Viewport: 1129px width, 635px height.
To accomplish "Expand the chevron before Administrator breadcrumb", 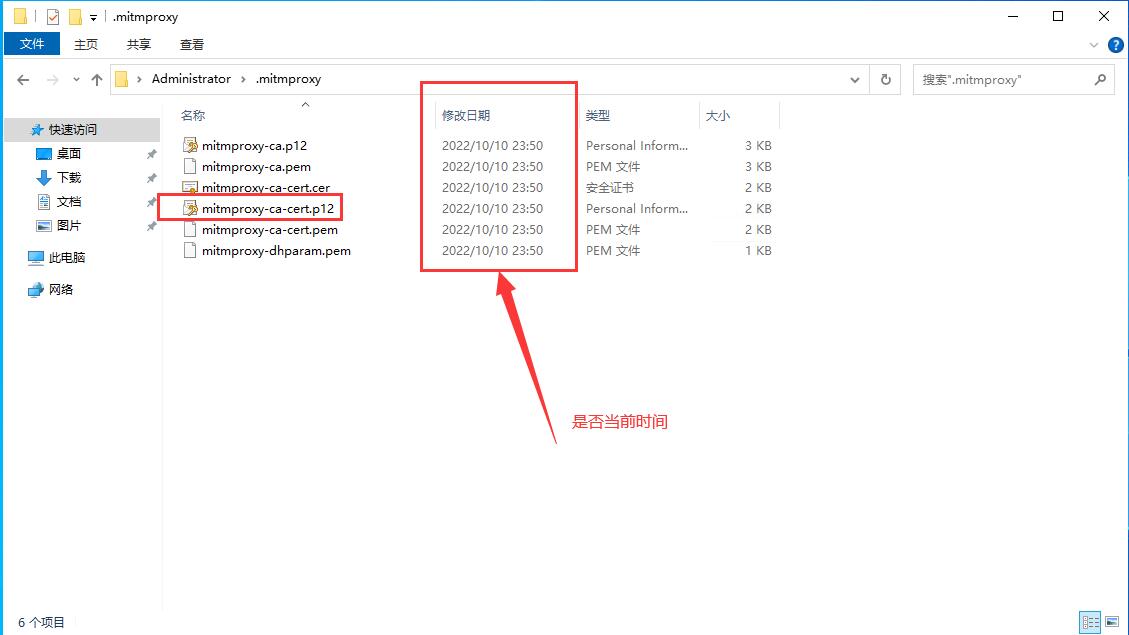I will coord(139,79).
